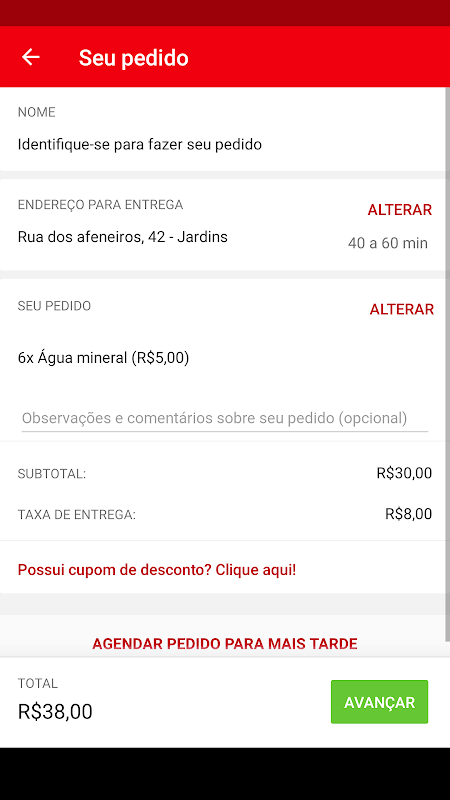Screen dimensions: 450x800
Task: Click the 40 a 60 min delivery estimate
Action: point(388,243)
